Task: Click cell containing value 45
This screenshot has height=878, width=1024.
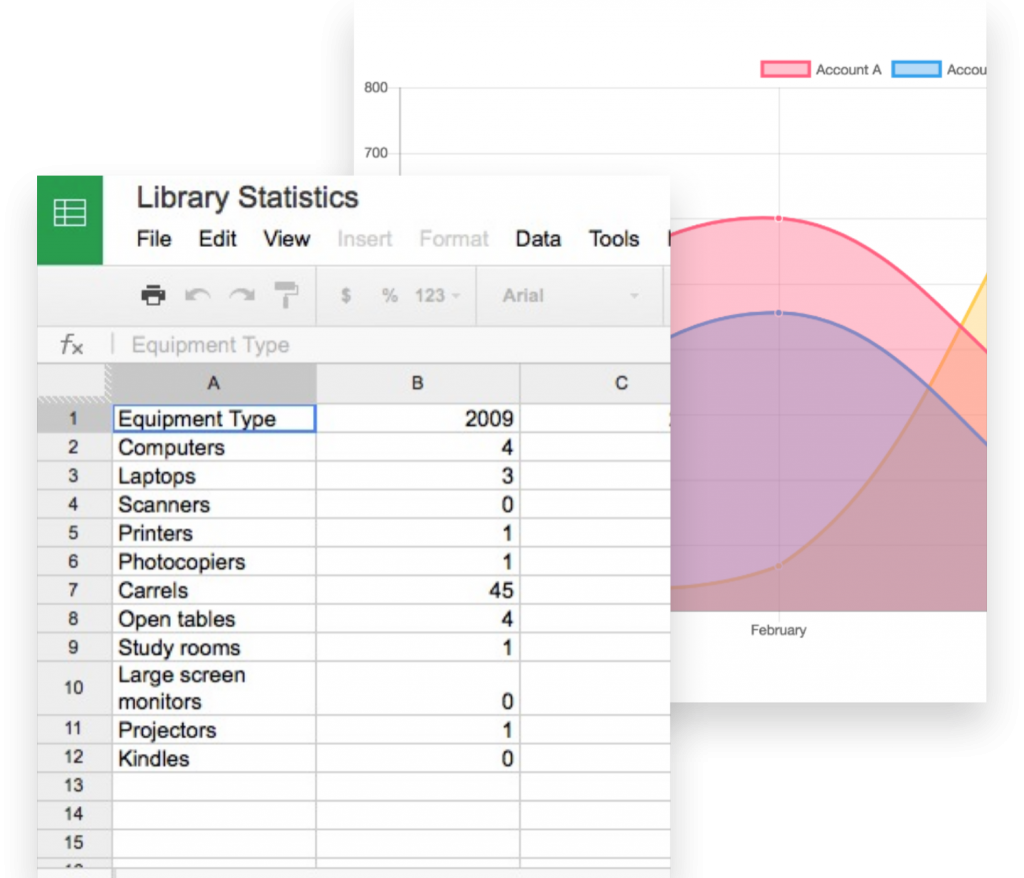Action: 418,590
